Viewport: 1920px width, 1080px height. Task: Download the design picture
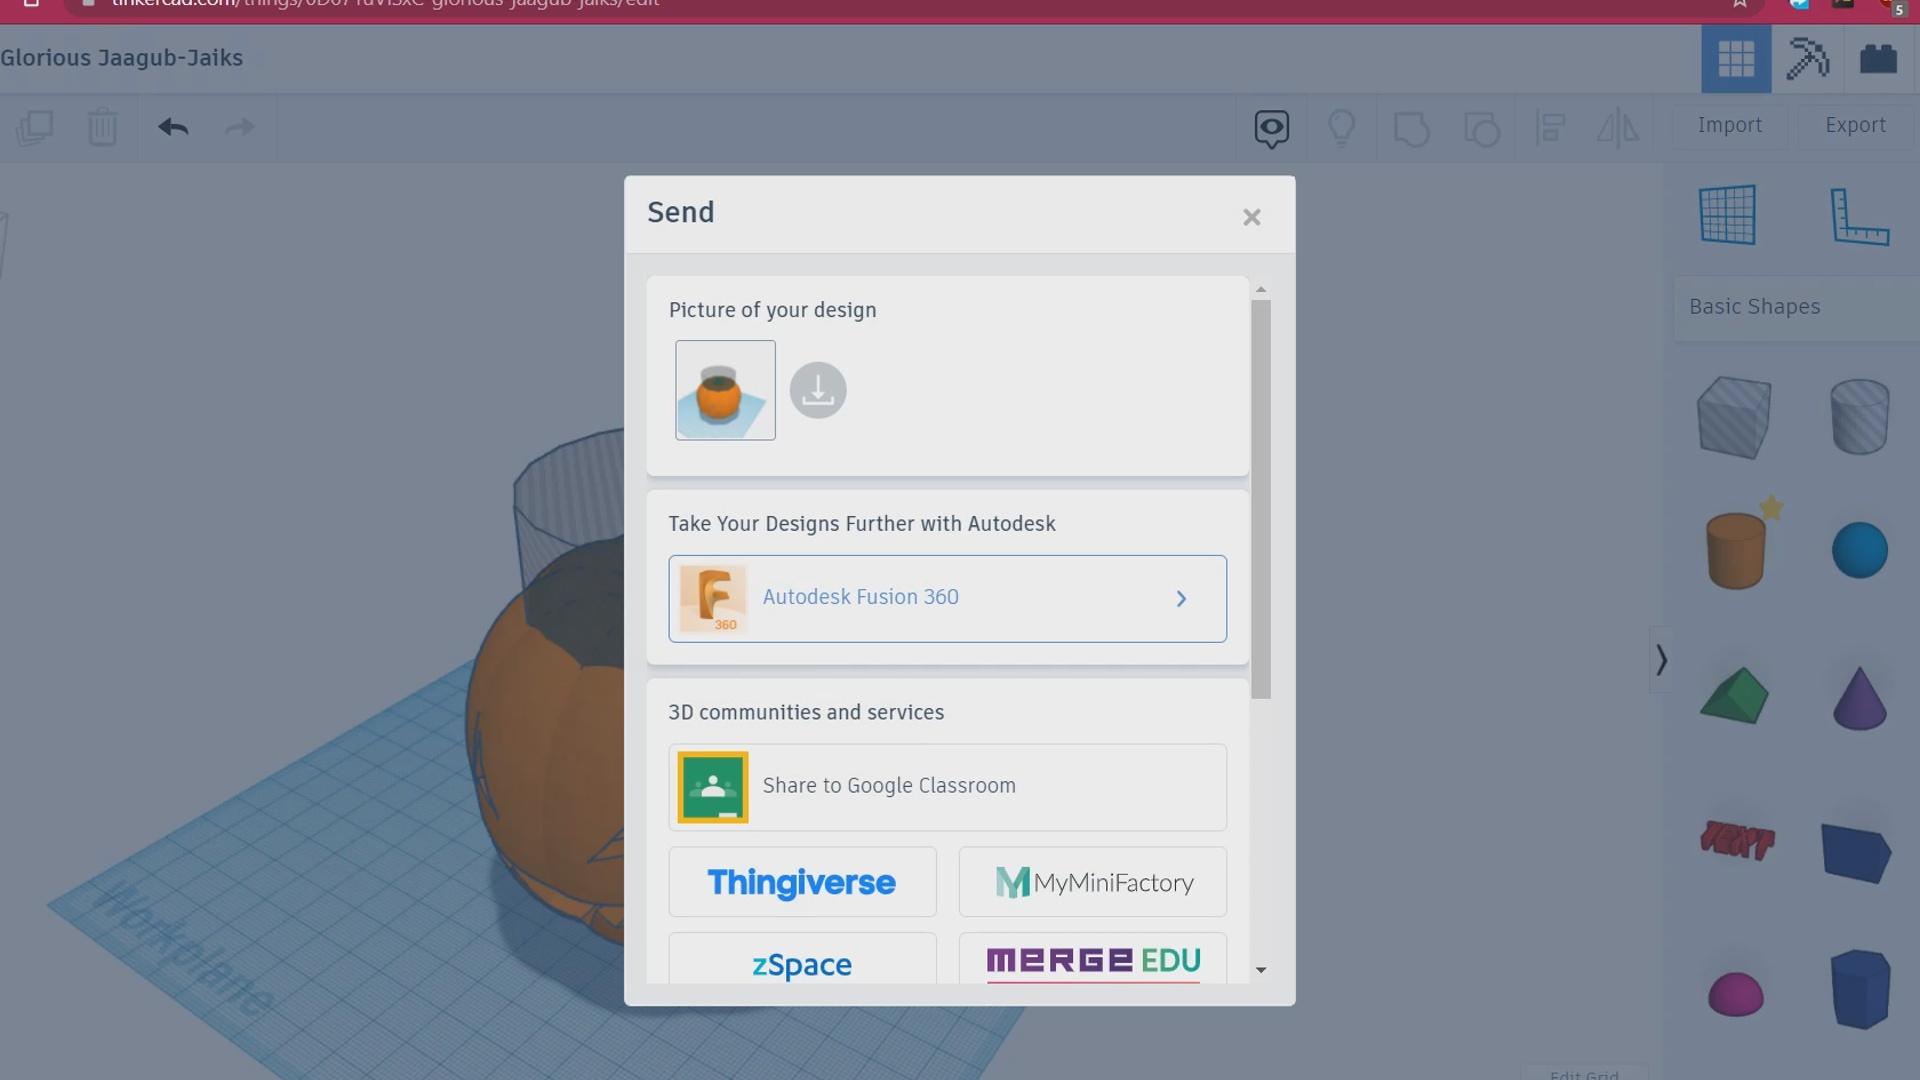tap(818, 390)
